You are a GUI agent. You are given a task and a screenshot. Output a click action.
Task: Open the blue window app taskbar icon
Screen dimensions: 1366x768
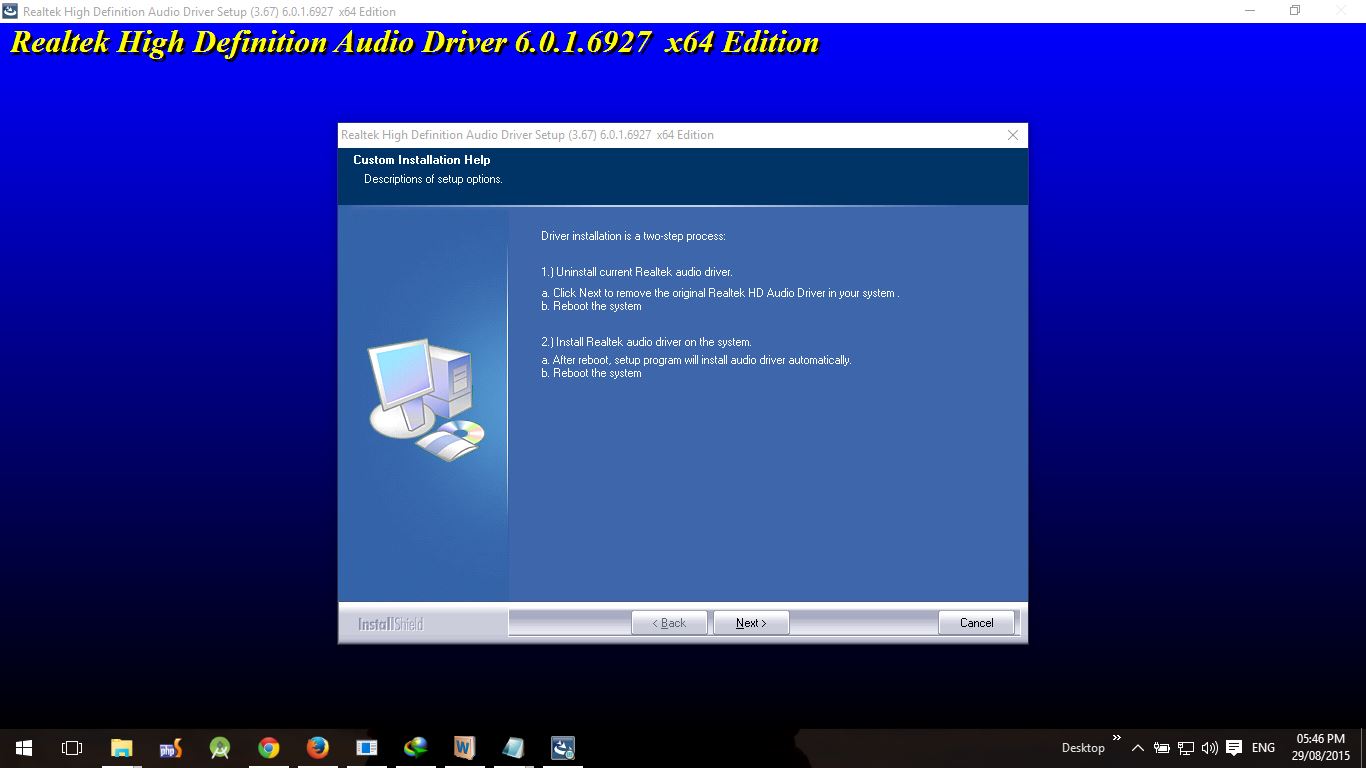pyautogui.click(x=366, y=748)
